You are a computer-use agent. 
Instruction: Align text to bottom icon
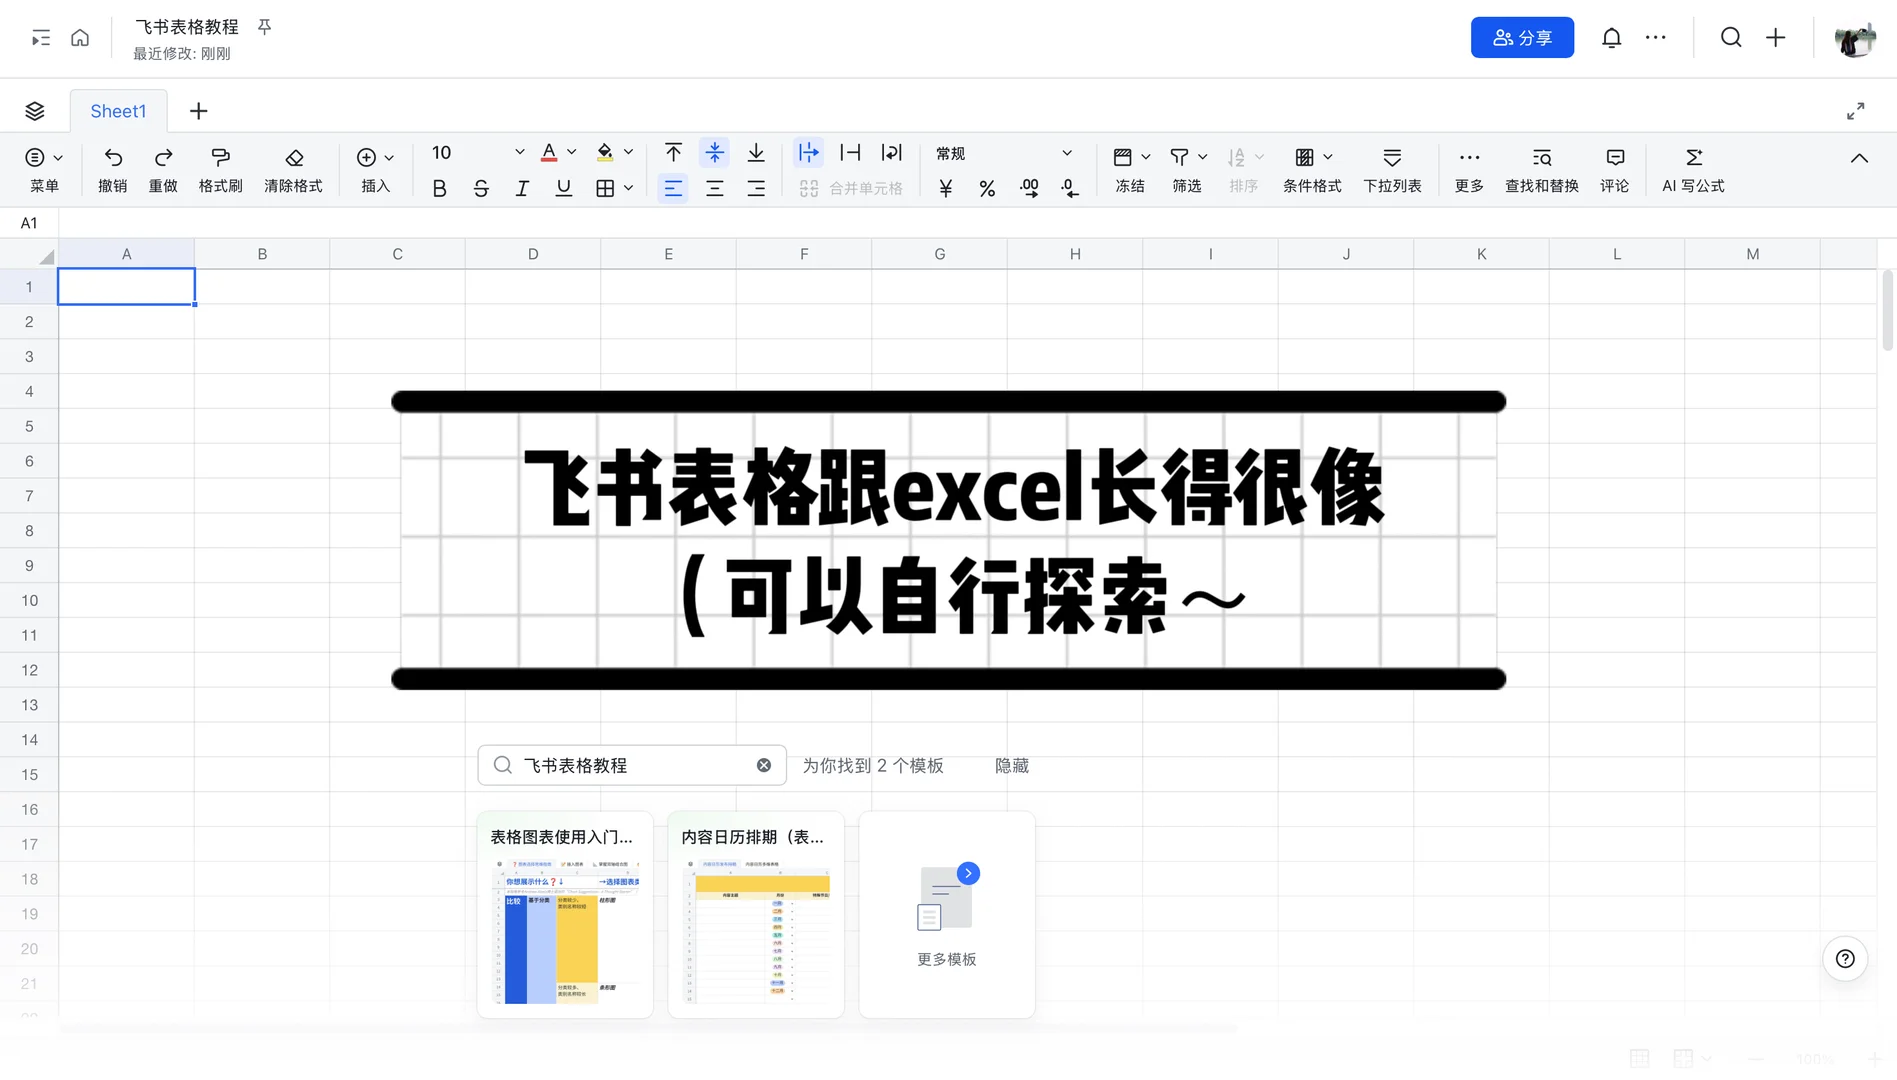(x=756, y=152)
